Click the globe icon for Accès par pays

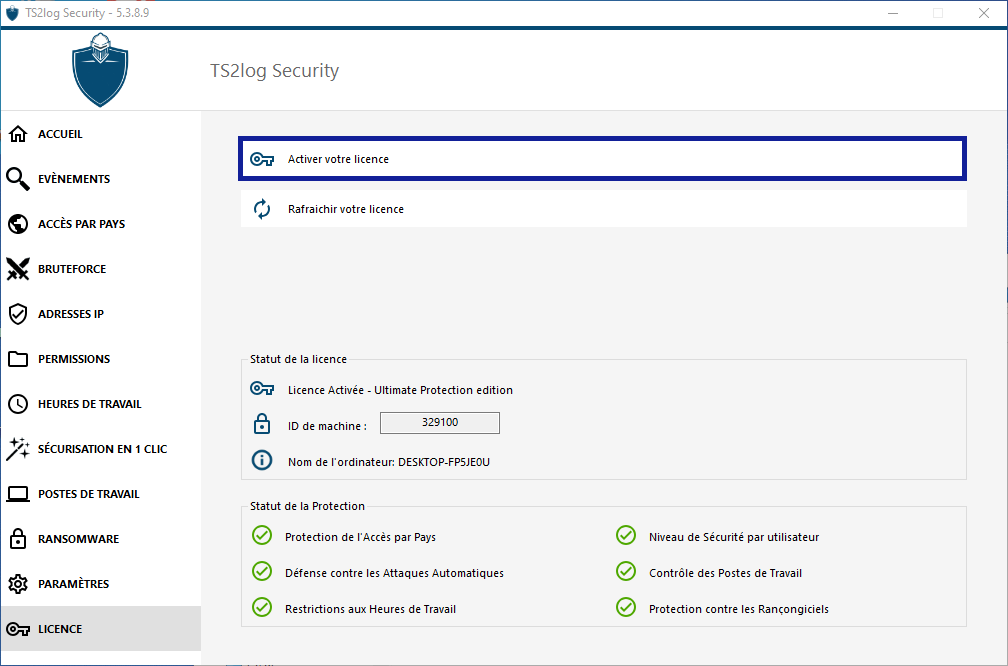coord(18,224)
